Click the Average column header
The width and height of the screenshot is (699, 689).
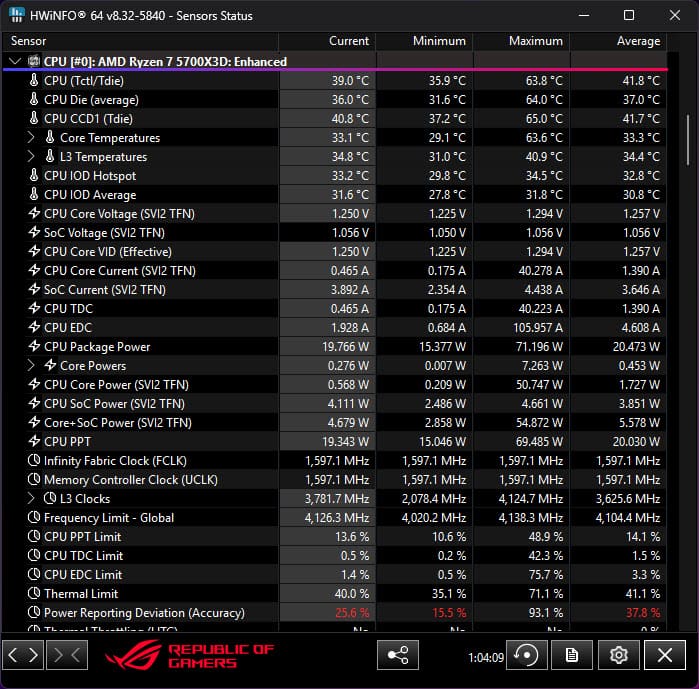(x=637, y=41)
